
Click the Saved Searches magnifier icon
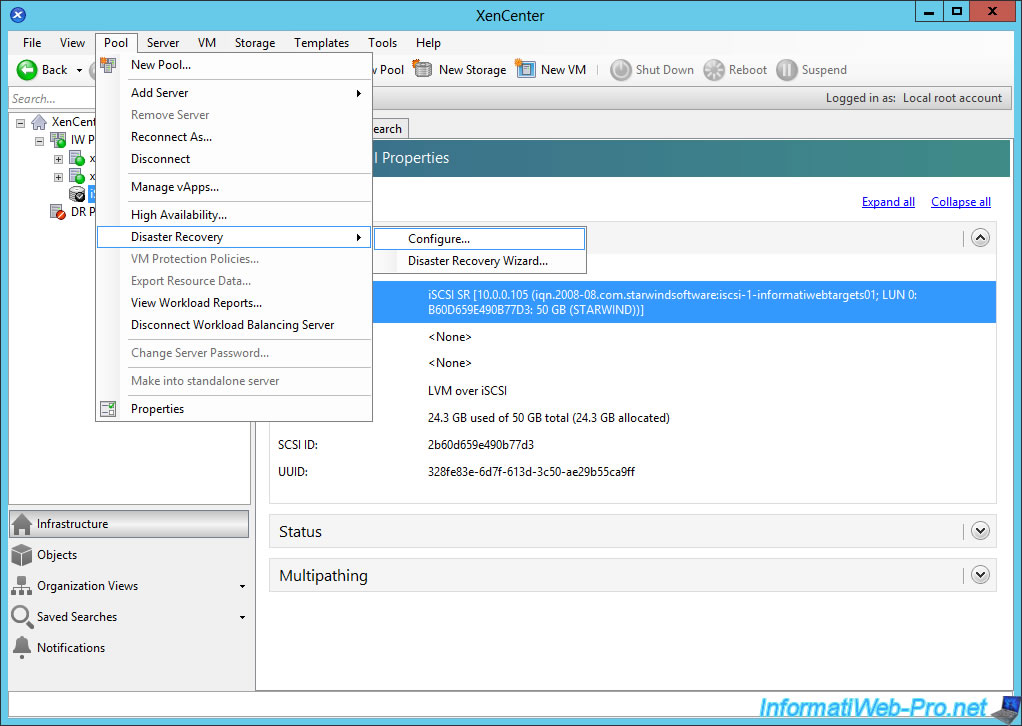coord(22,617)
